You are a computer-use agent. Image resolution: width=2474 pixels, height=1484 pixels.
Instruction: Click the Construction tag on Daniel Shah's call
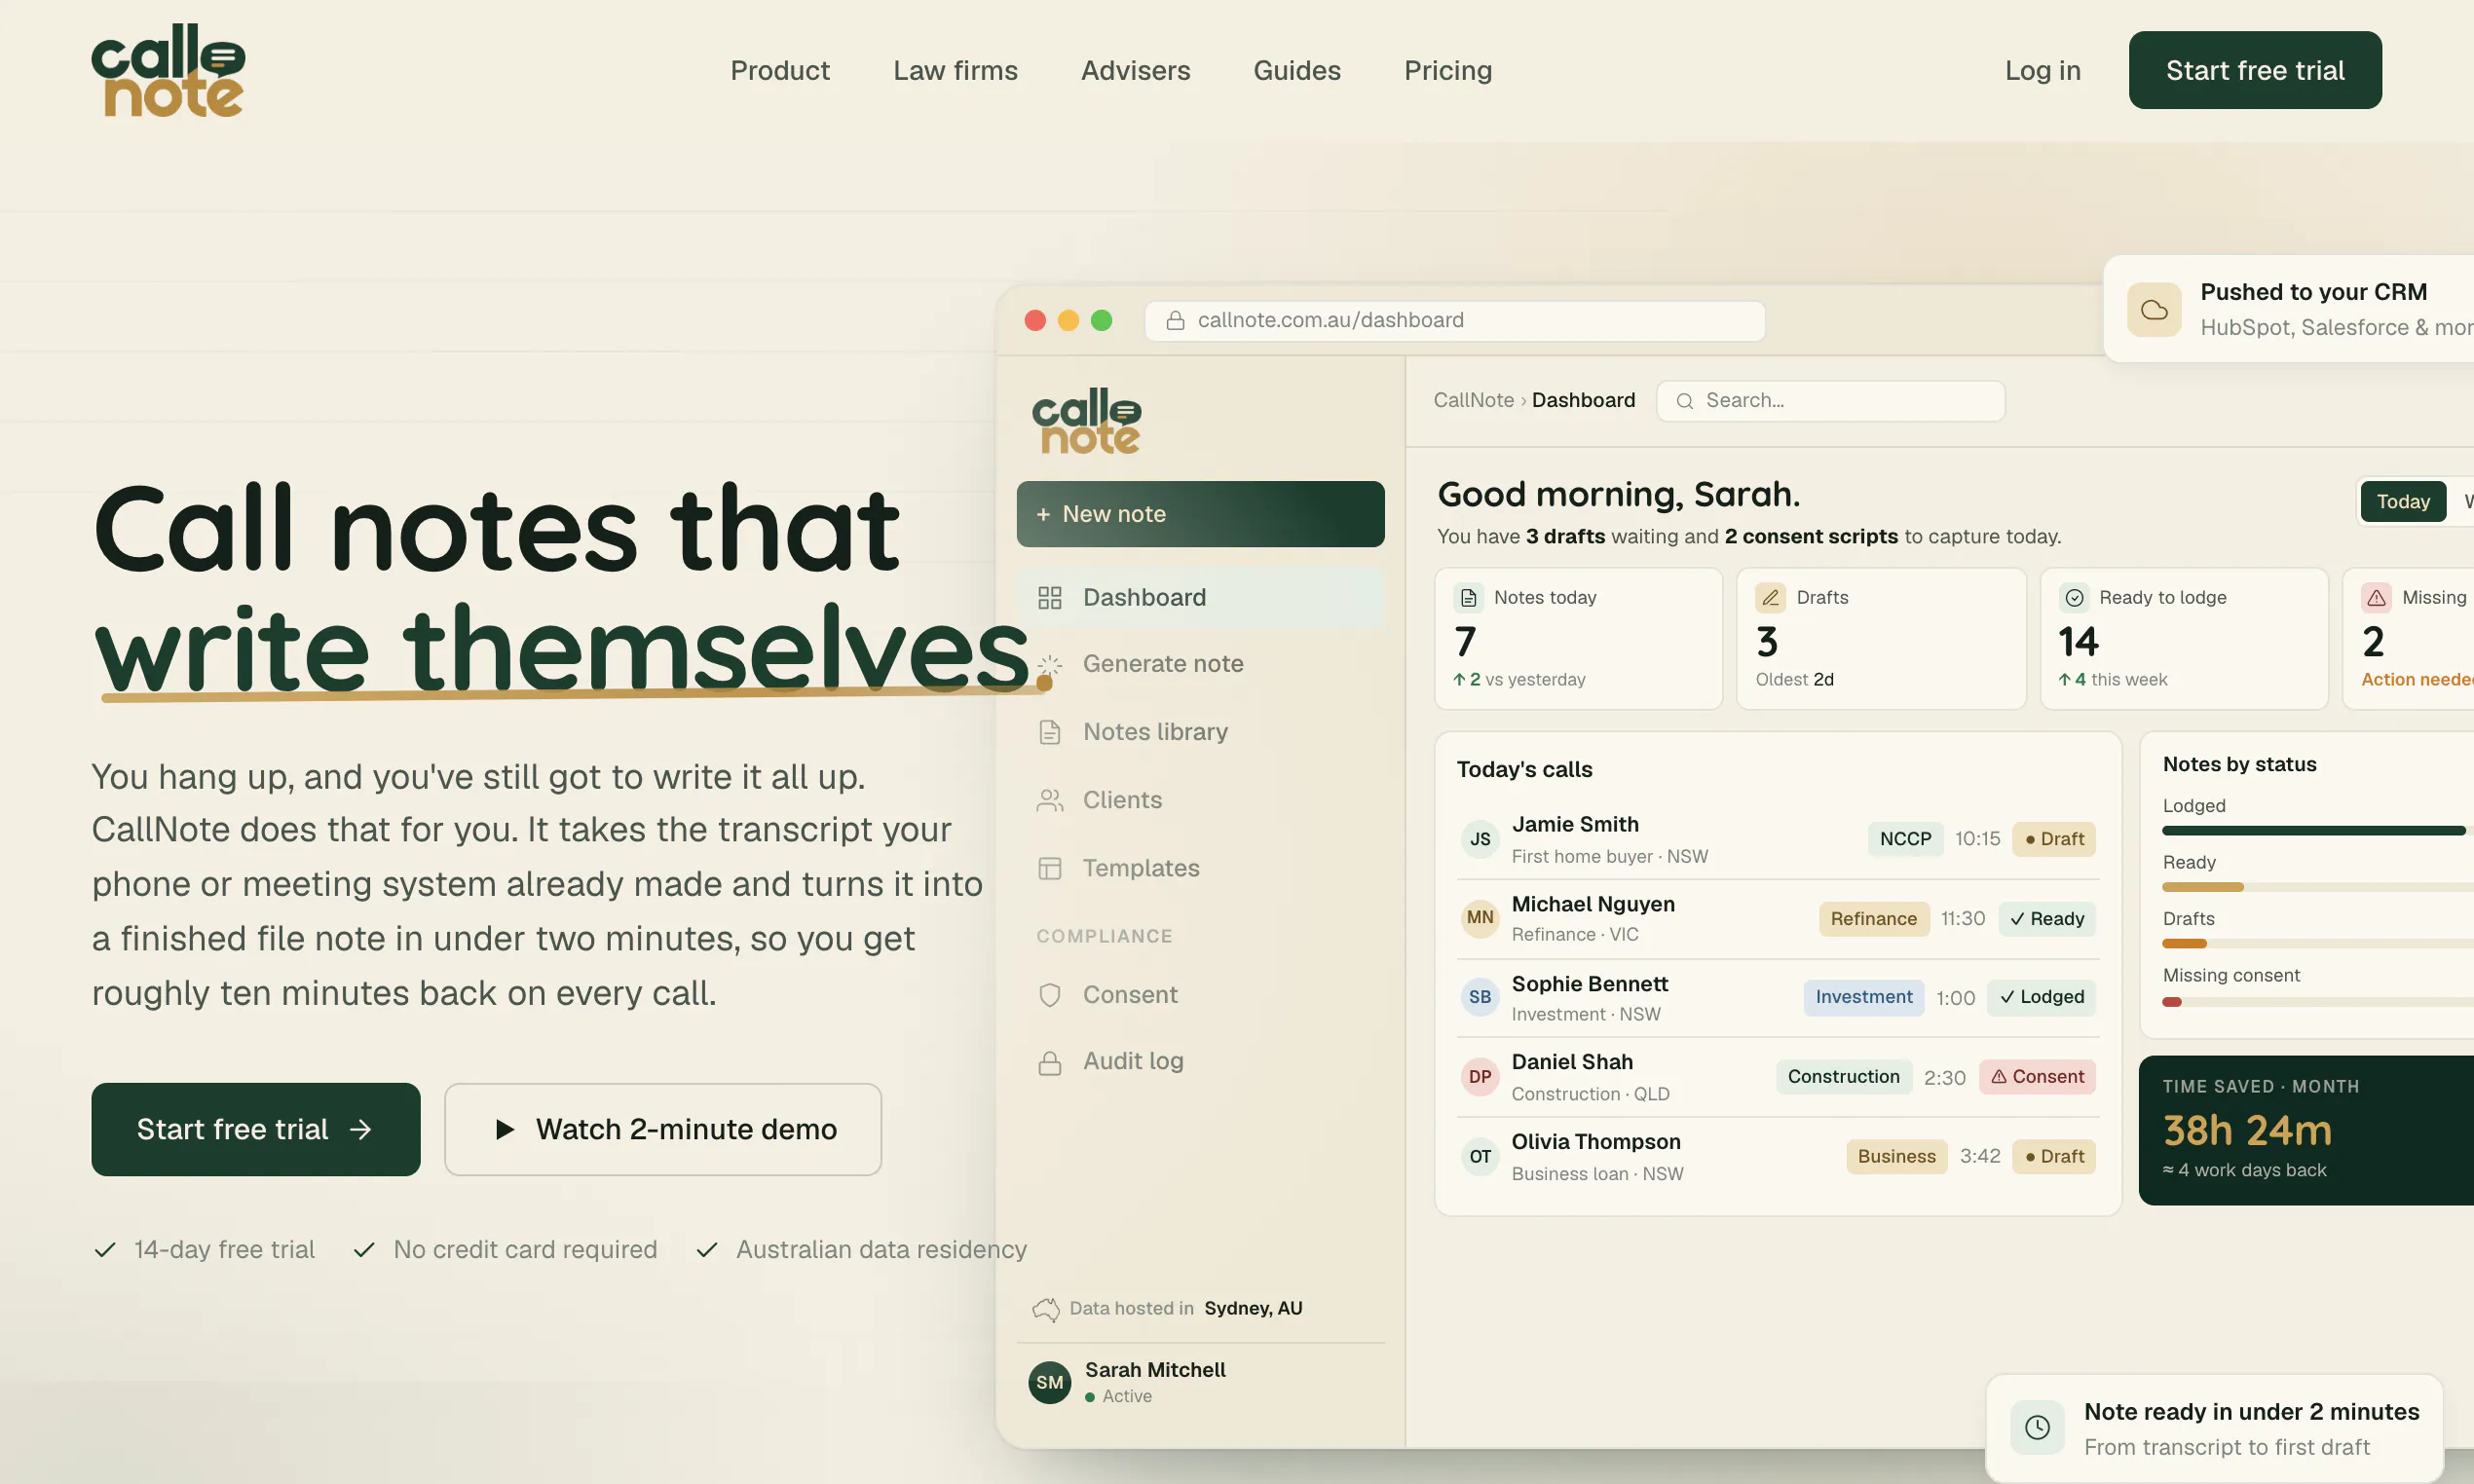coord(1844,1077)
